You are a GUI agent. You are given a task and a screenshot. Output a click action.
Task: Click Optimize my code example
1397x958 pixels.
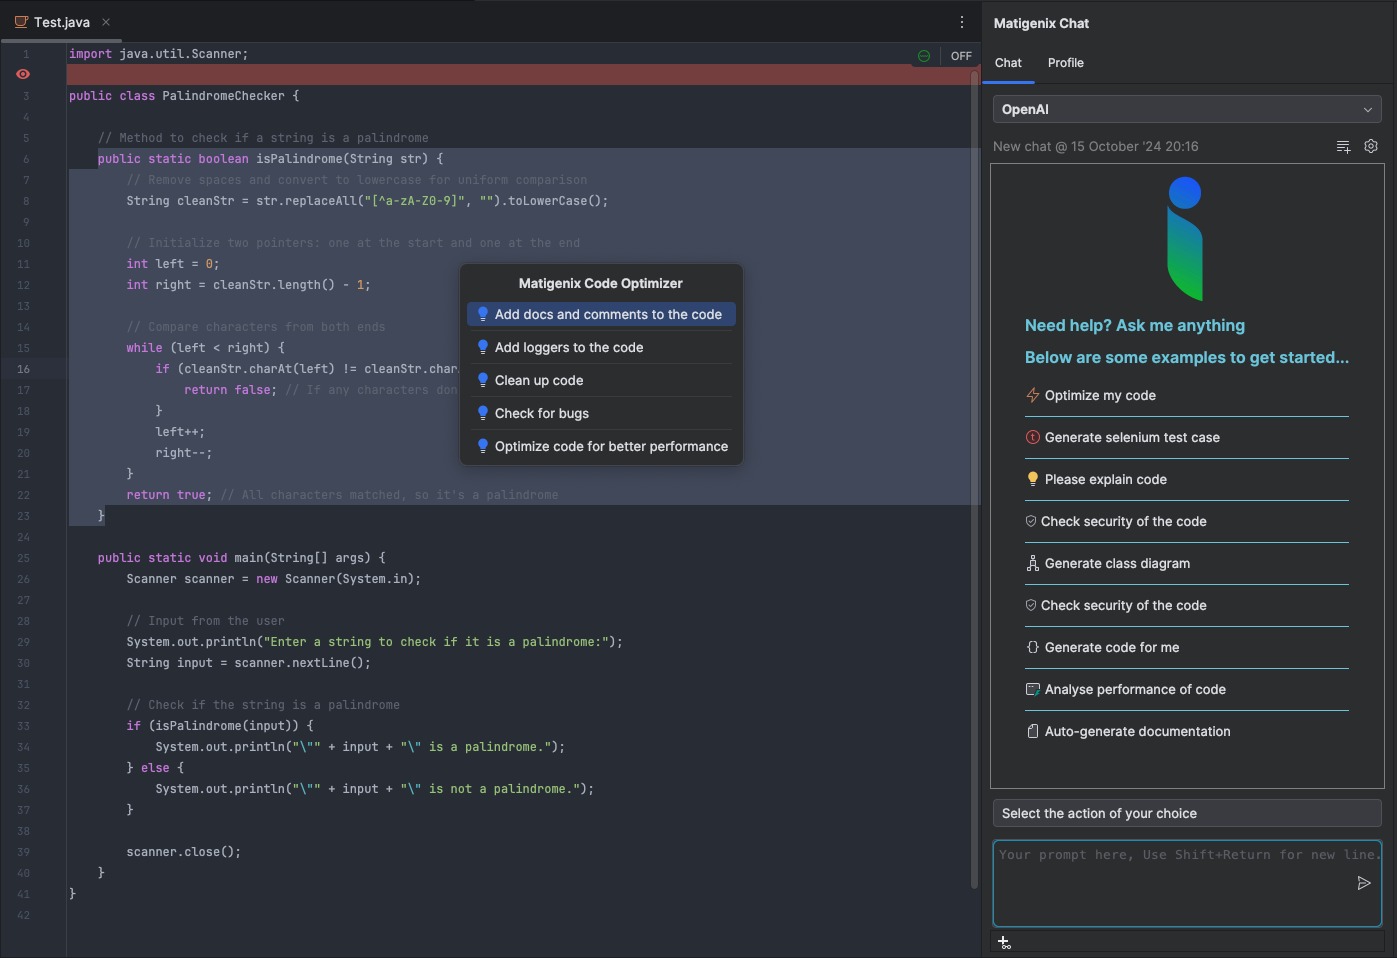[x=1100, y=395]
